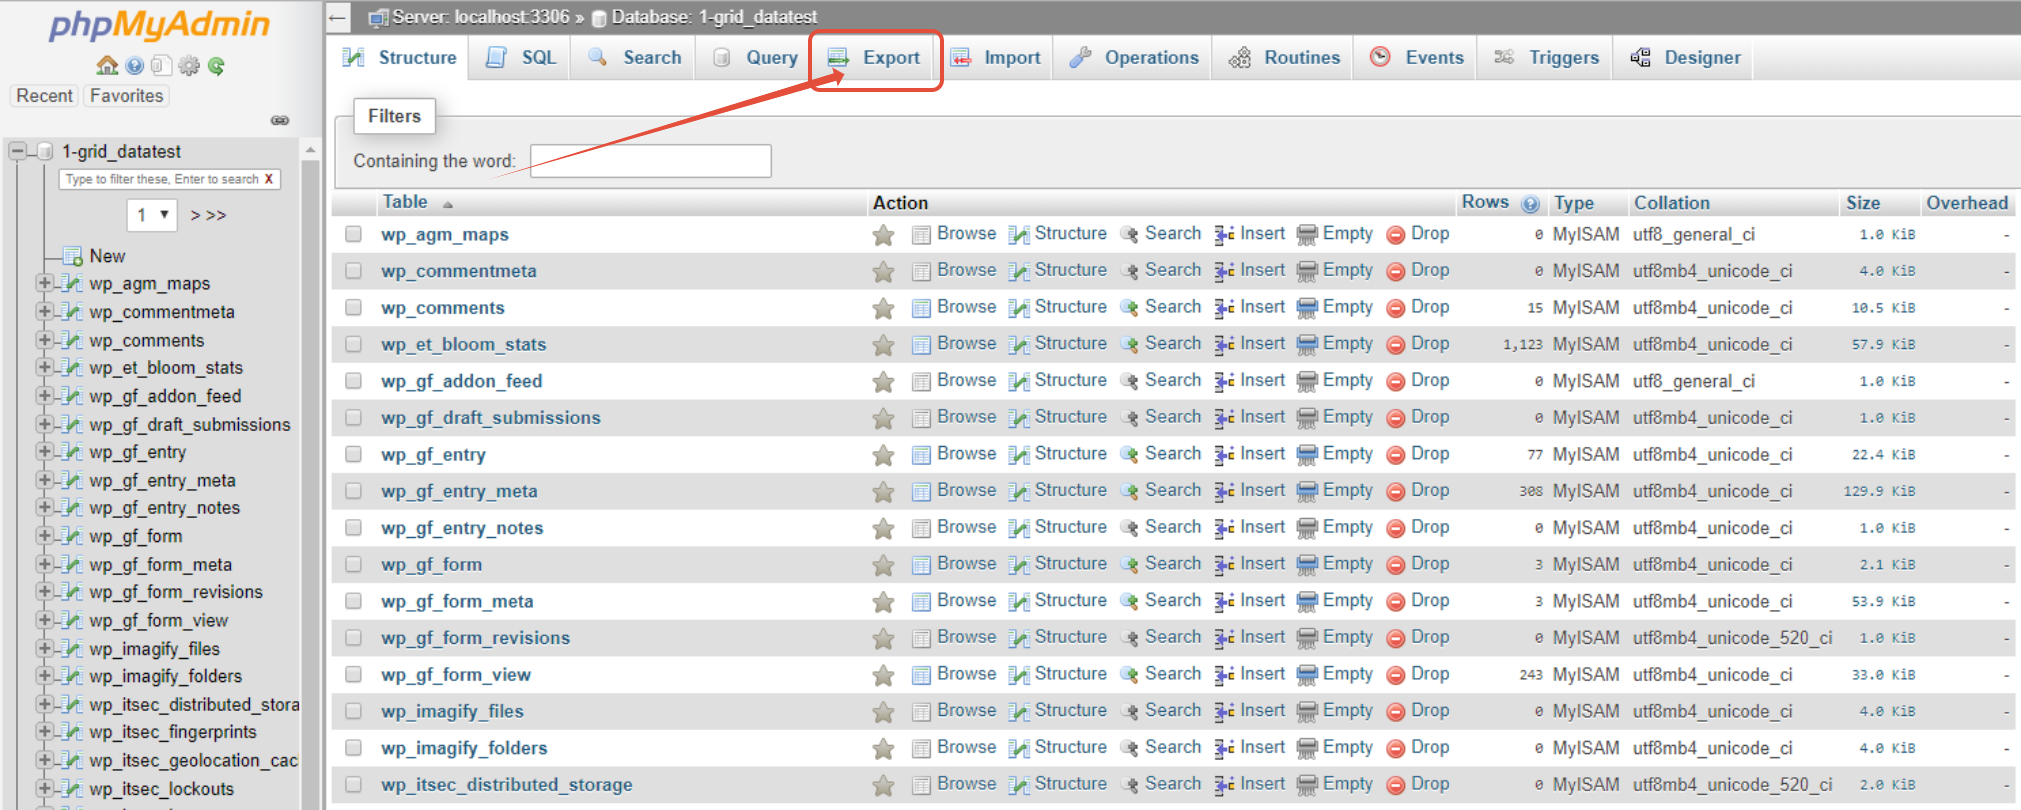Click Structure icon in wp_et_bloom_stats row

1018,345
